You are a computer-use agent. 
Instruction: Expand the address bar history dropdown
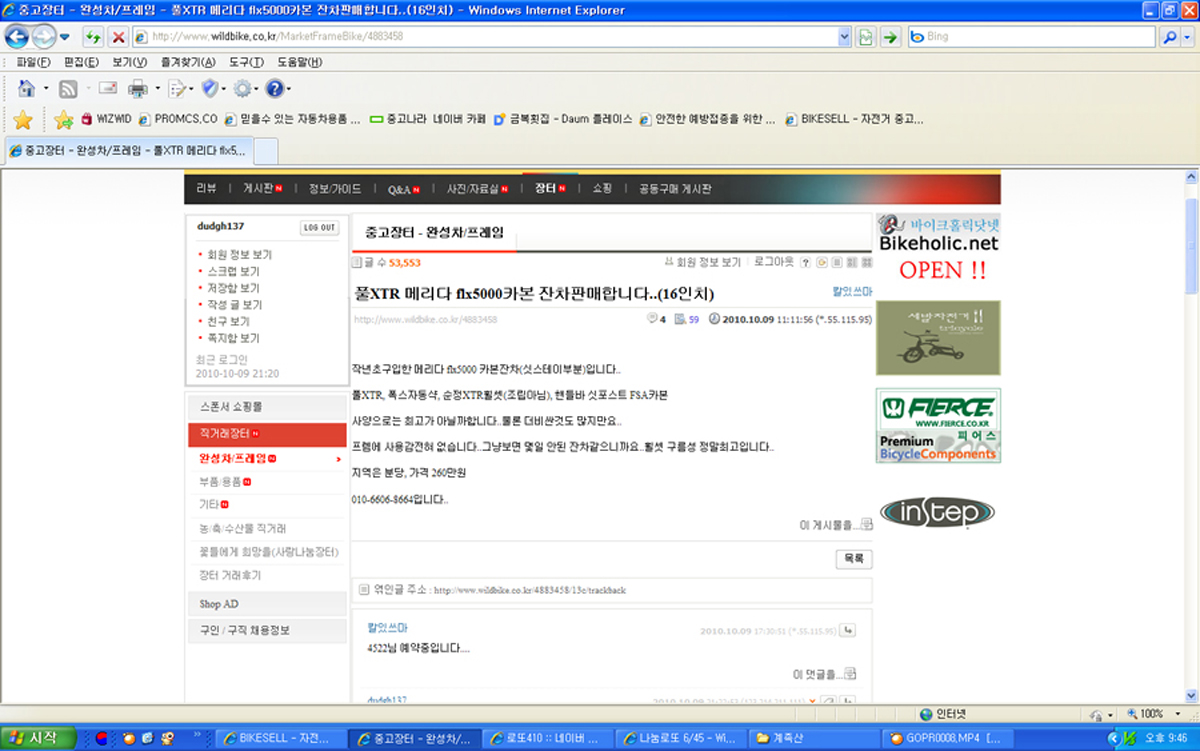pos(844,37)
